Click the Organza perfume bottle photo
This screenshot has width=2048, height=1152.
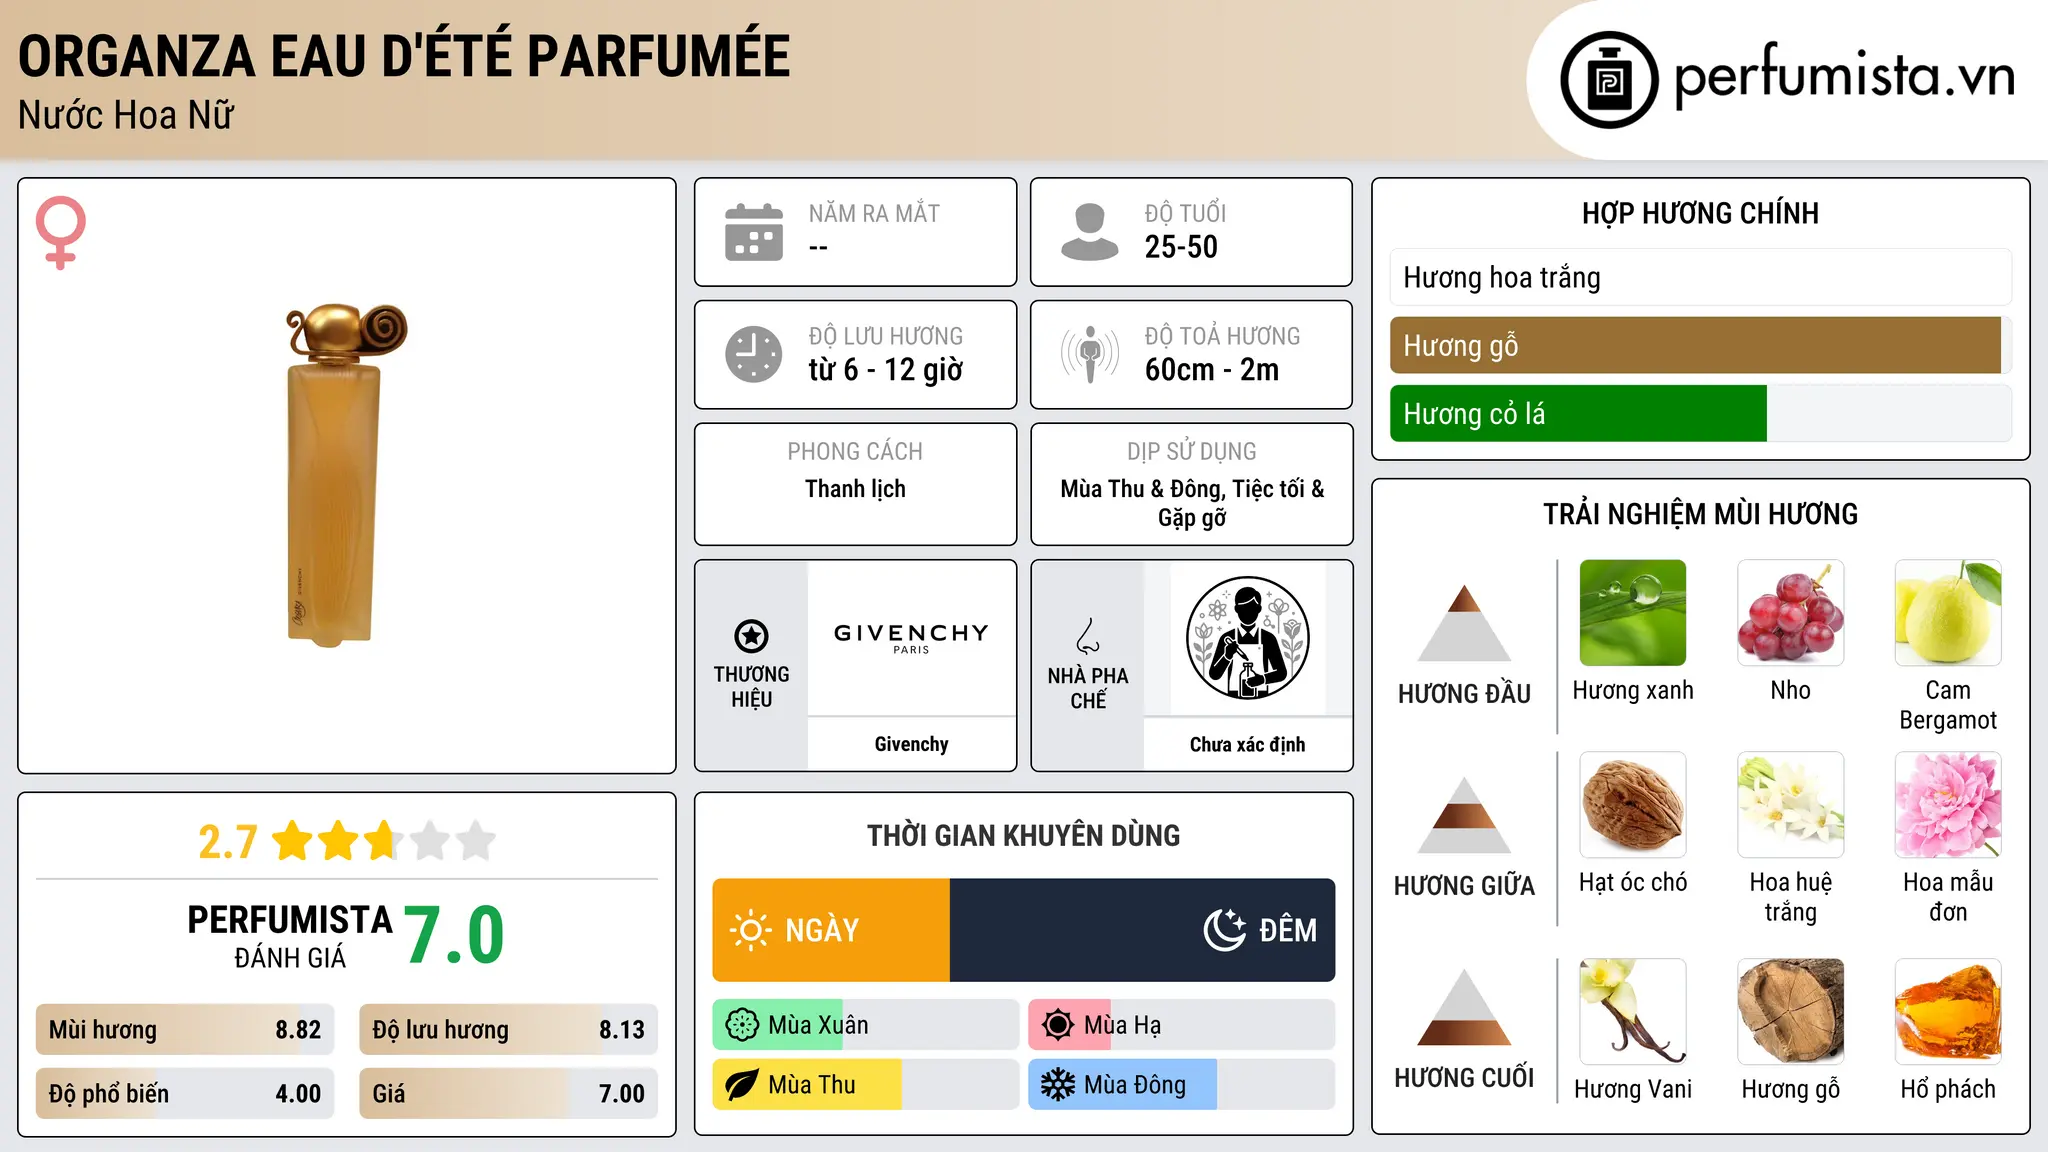[x=345, y=474]
